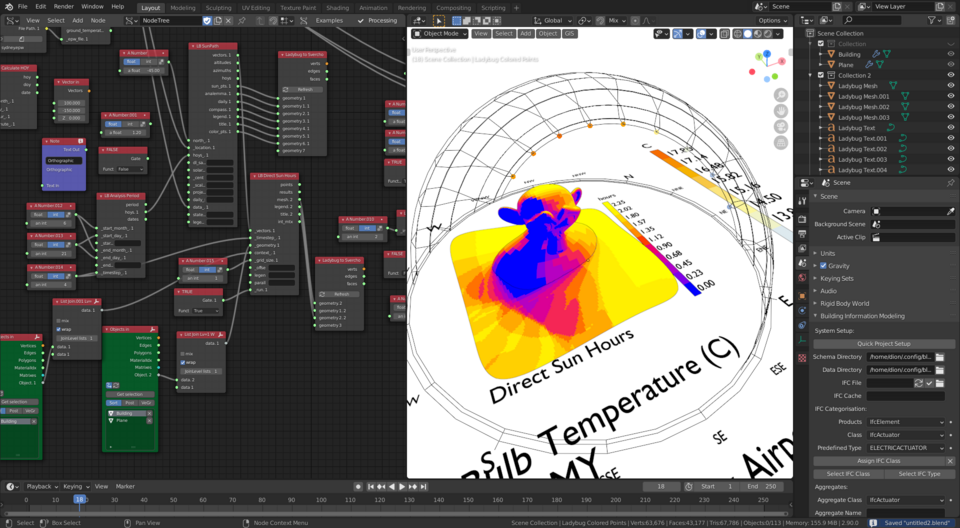This screenshot has height=528, width=960.
Task: Open the View Layer properties tab icon
Action: pos(802,248)
